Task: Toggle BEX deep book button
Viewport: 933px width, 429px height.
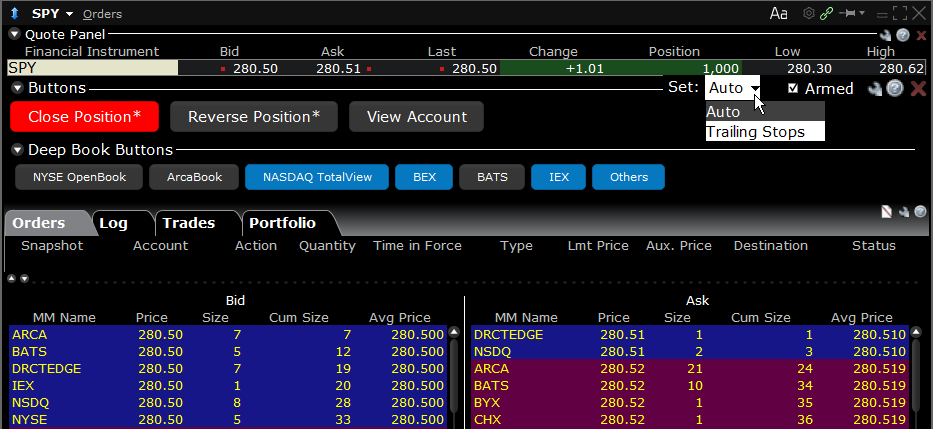Action: point(424,177)
